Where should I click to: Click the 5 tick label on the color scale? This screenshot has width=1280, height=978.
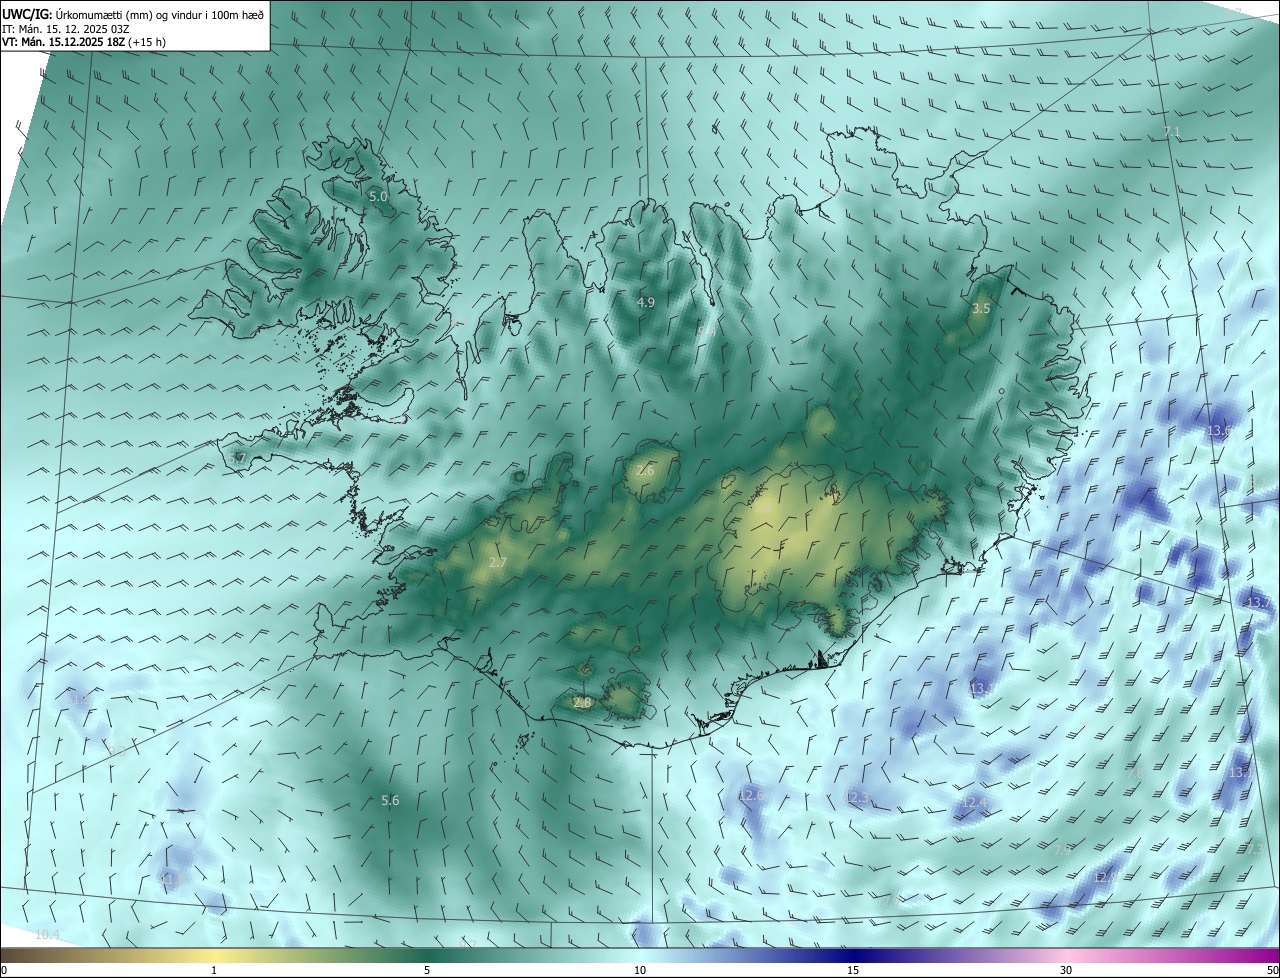point(427,970)
